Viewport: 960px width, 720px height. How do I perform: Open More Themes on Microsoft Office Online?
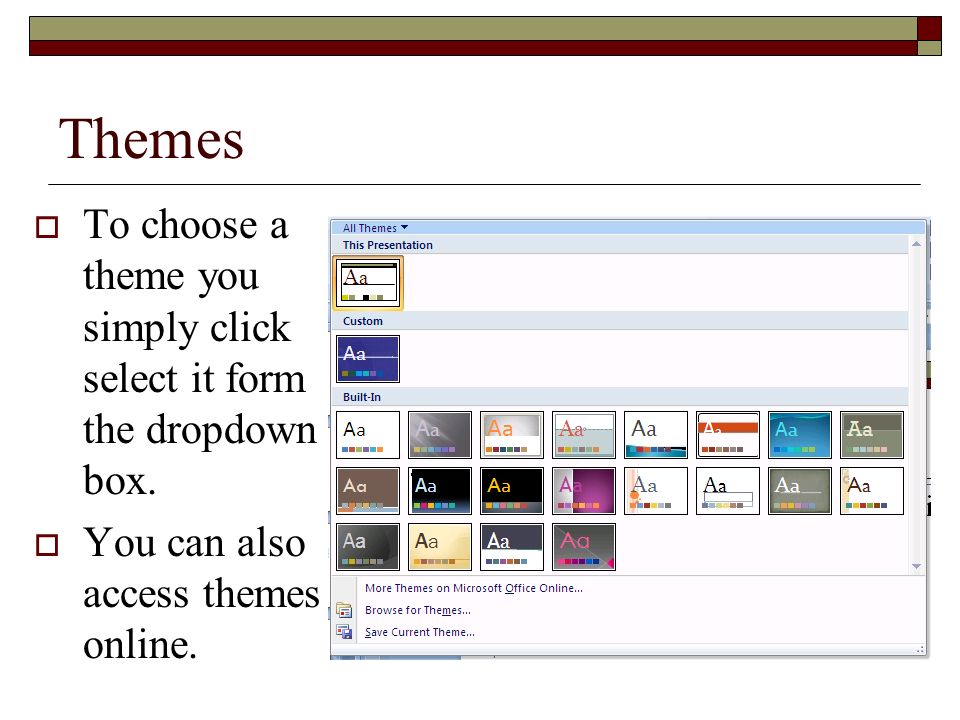point(473,588)
